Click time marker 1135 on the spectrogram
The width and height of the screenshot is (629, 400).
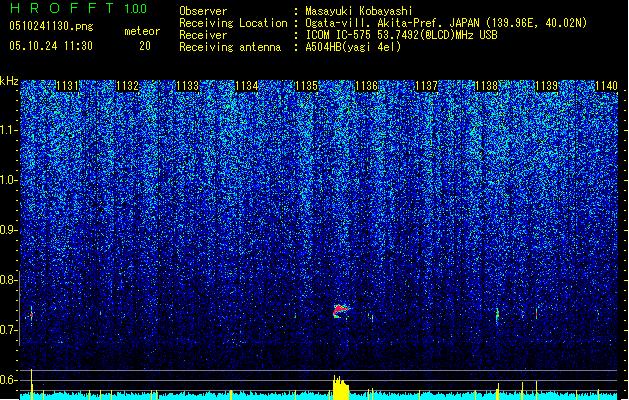306,86
